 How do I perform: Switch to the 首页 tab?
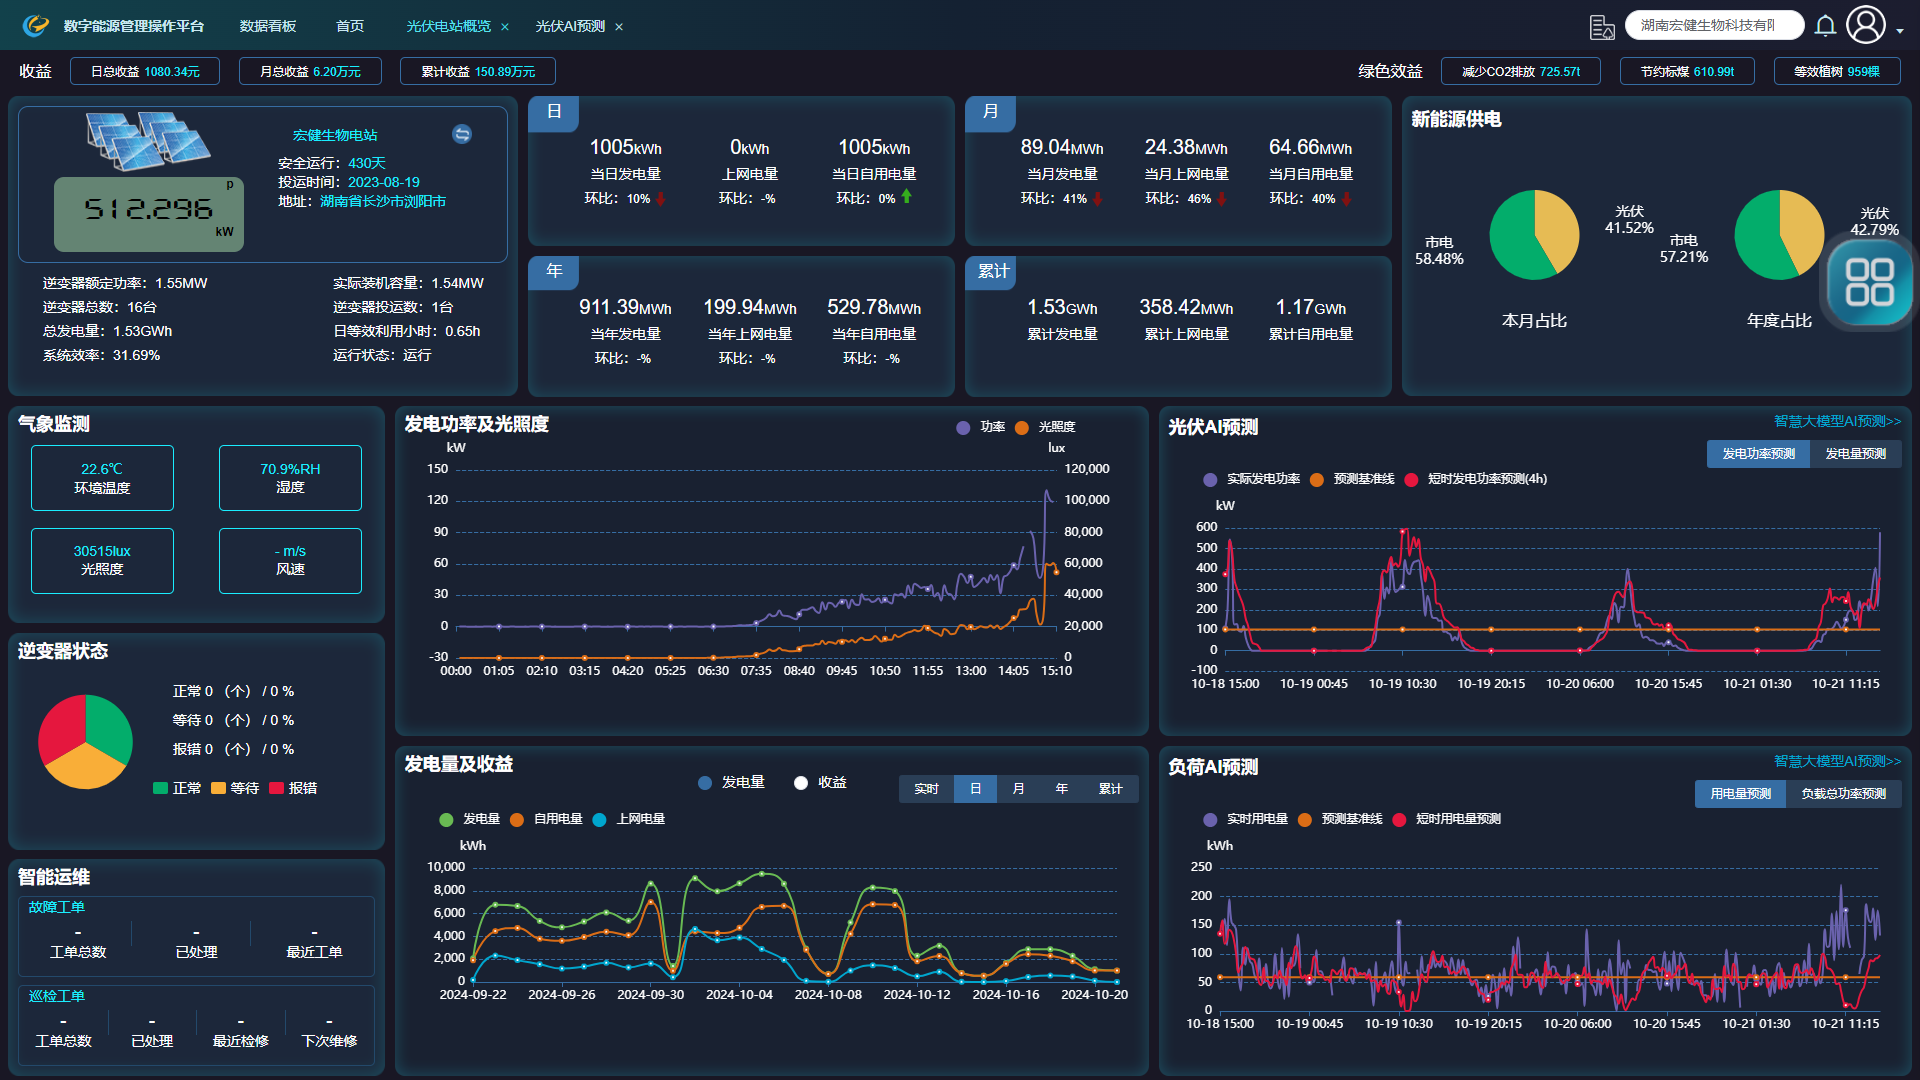[x=350, y=26]
